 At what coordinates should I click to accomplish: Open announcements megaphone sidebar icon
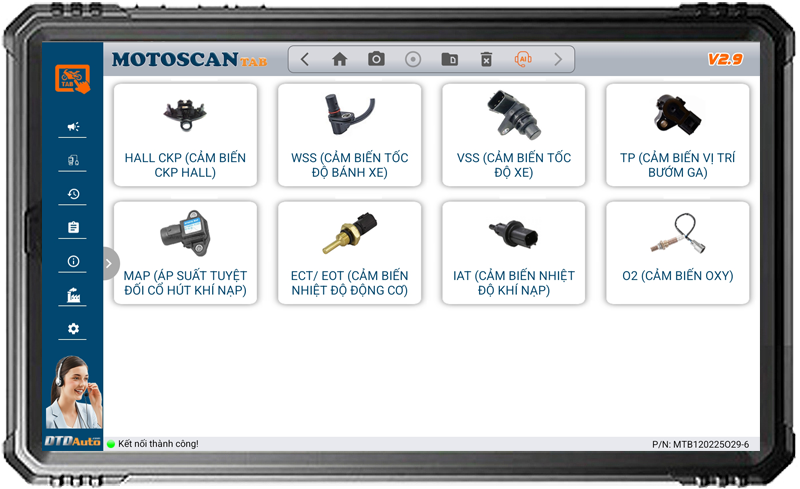tap(73, 127)
